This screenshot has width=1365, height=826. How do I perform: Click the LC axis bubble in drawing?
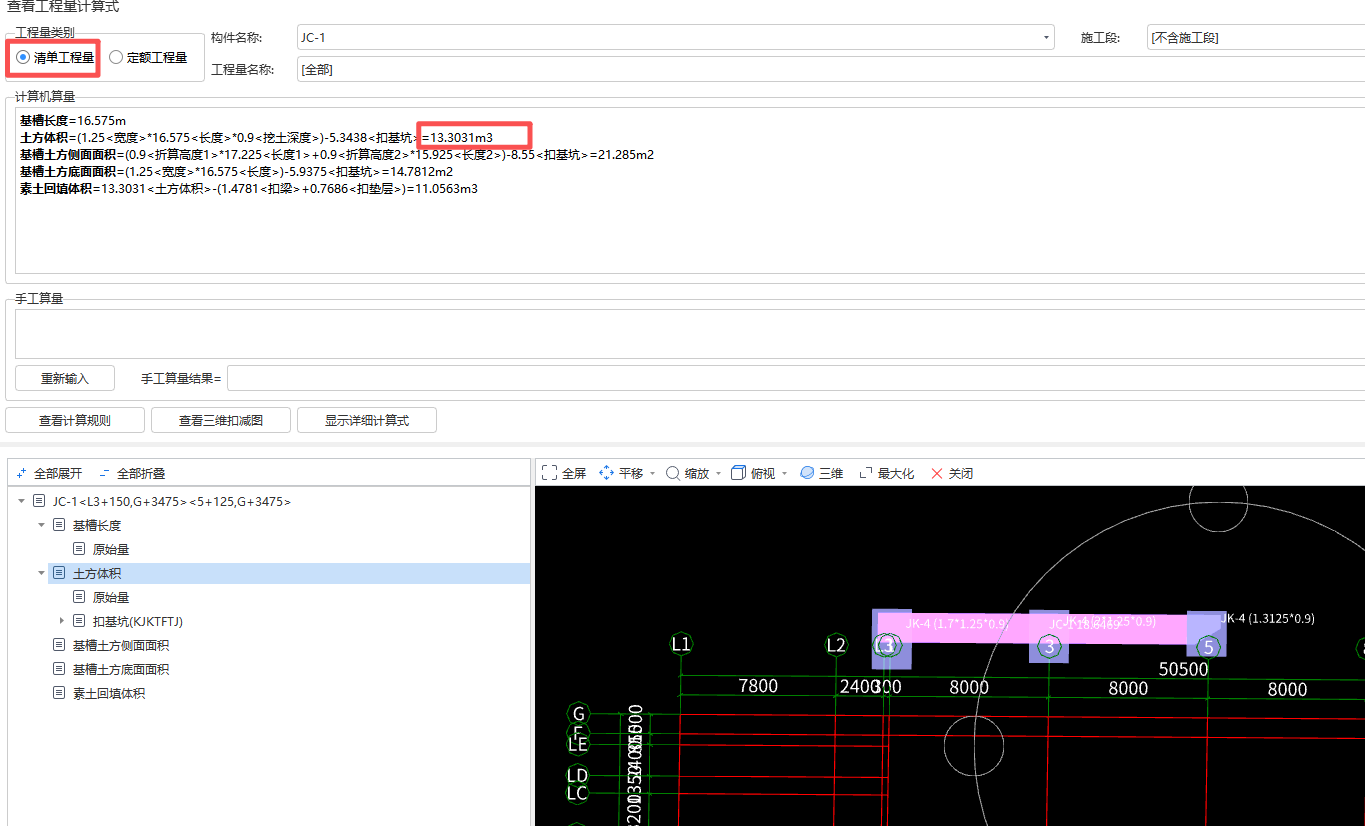(x=577, y=793)
